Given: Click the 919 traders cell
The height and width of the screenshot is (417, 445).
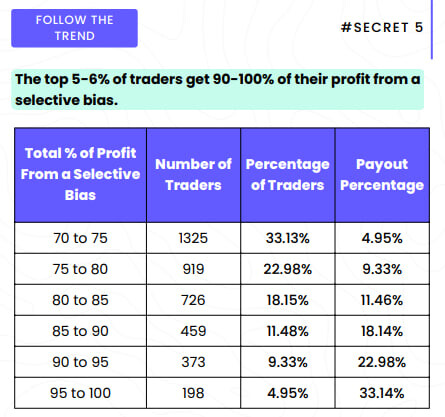Looking at the screenshot, I should 193,269.
